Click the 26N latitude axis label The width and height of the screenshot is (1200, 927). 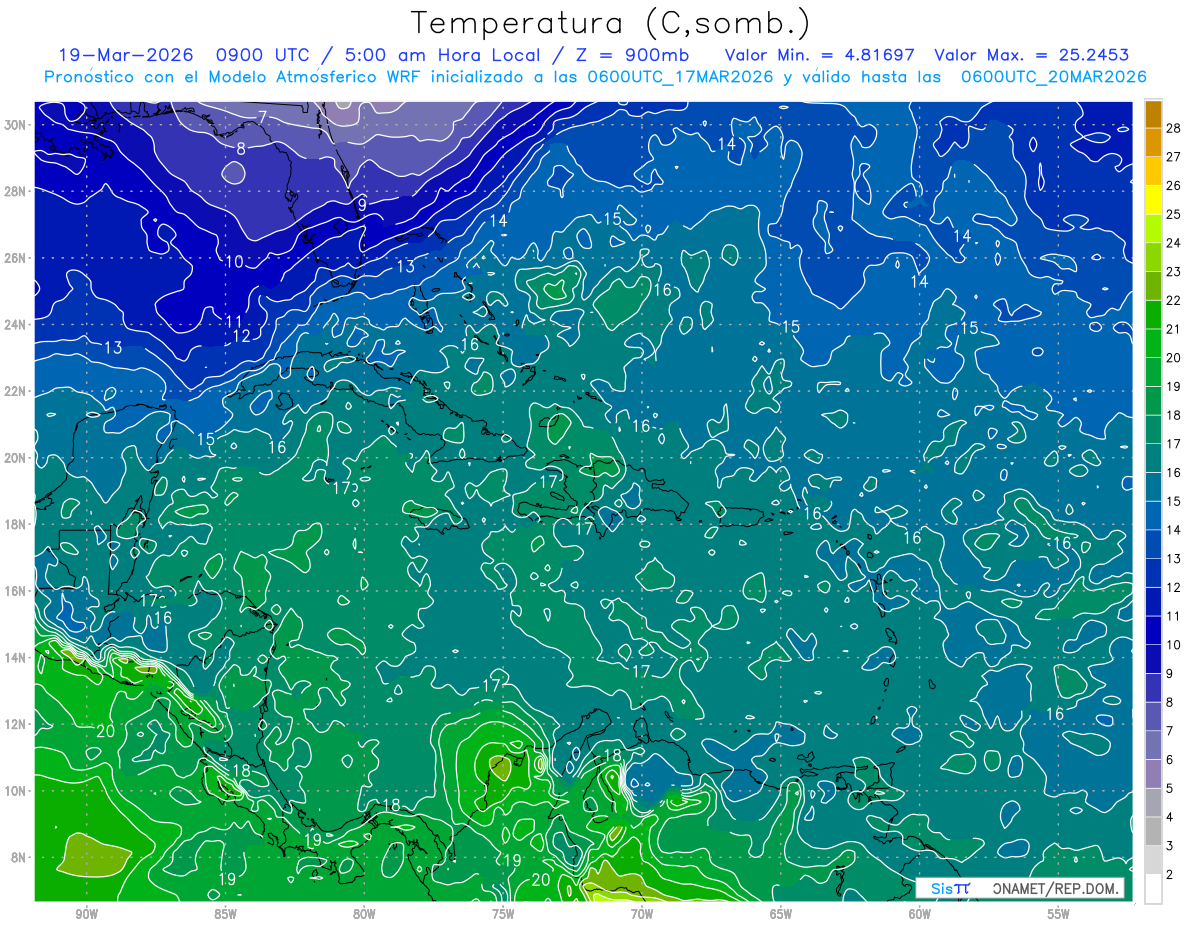pos(17,258)
